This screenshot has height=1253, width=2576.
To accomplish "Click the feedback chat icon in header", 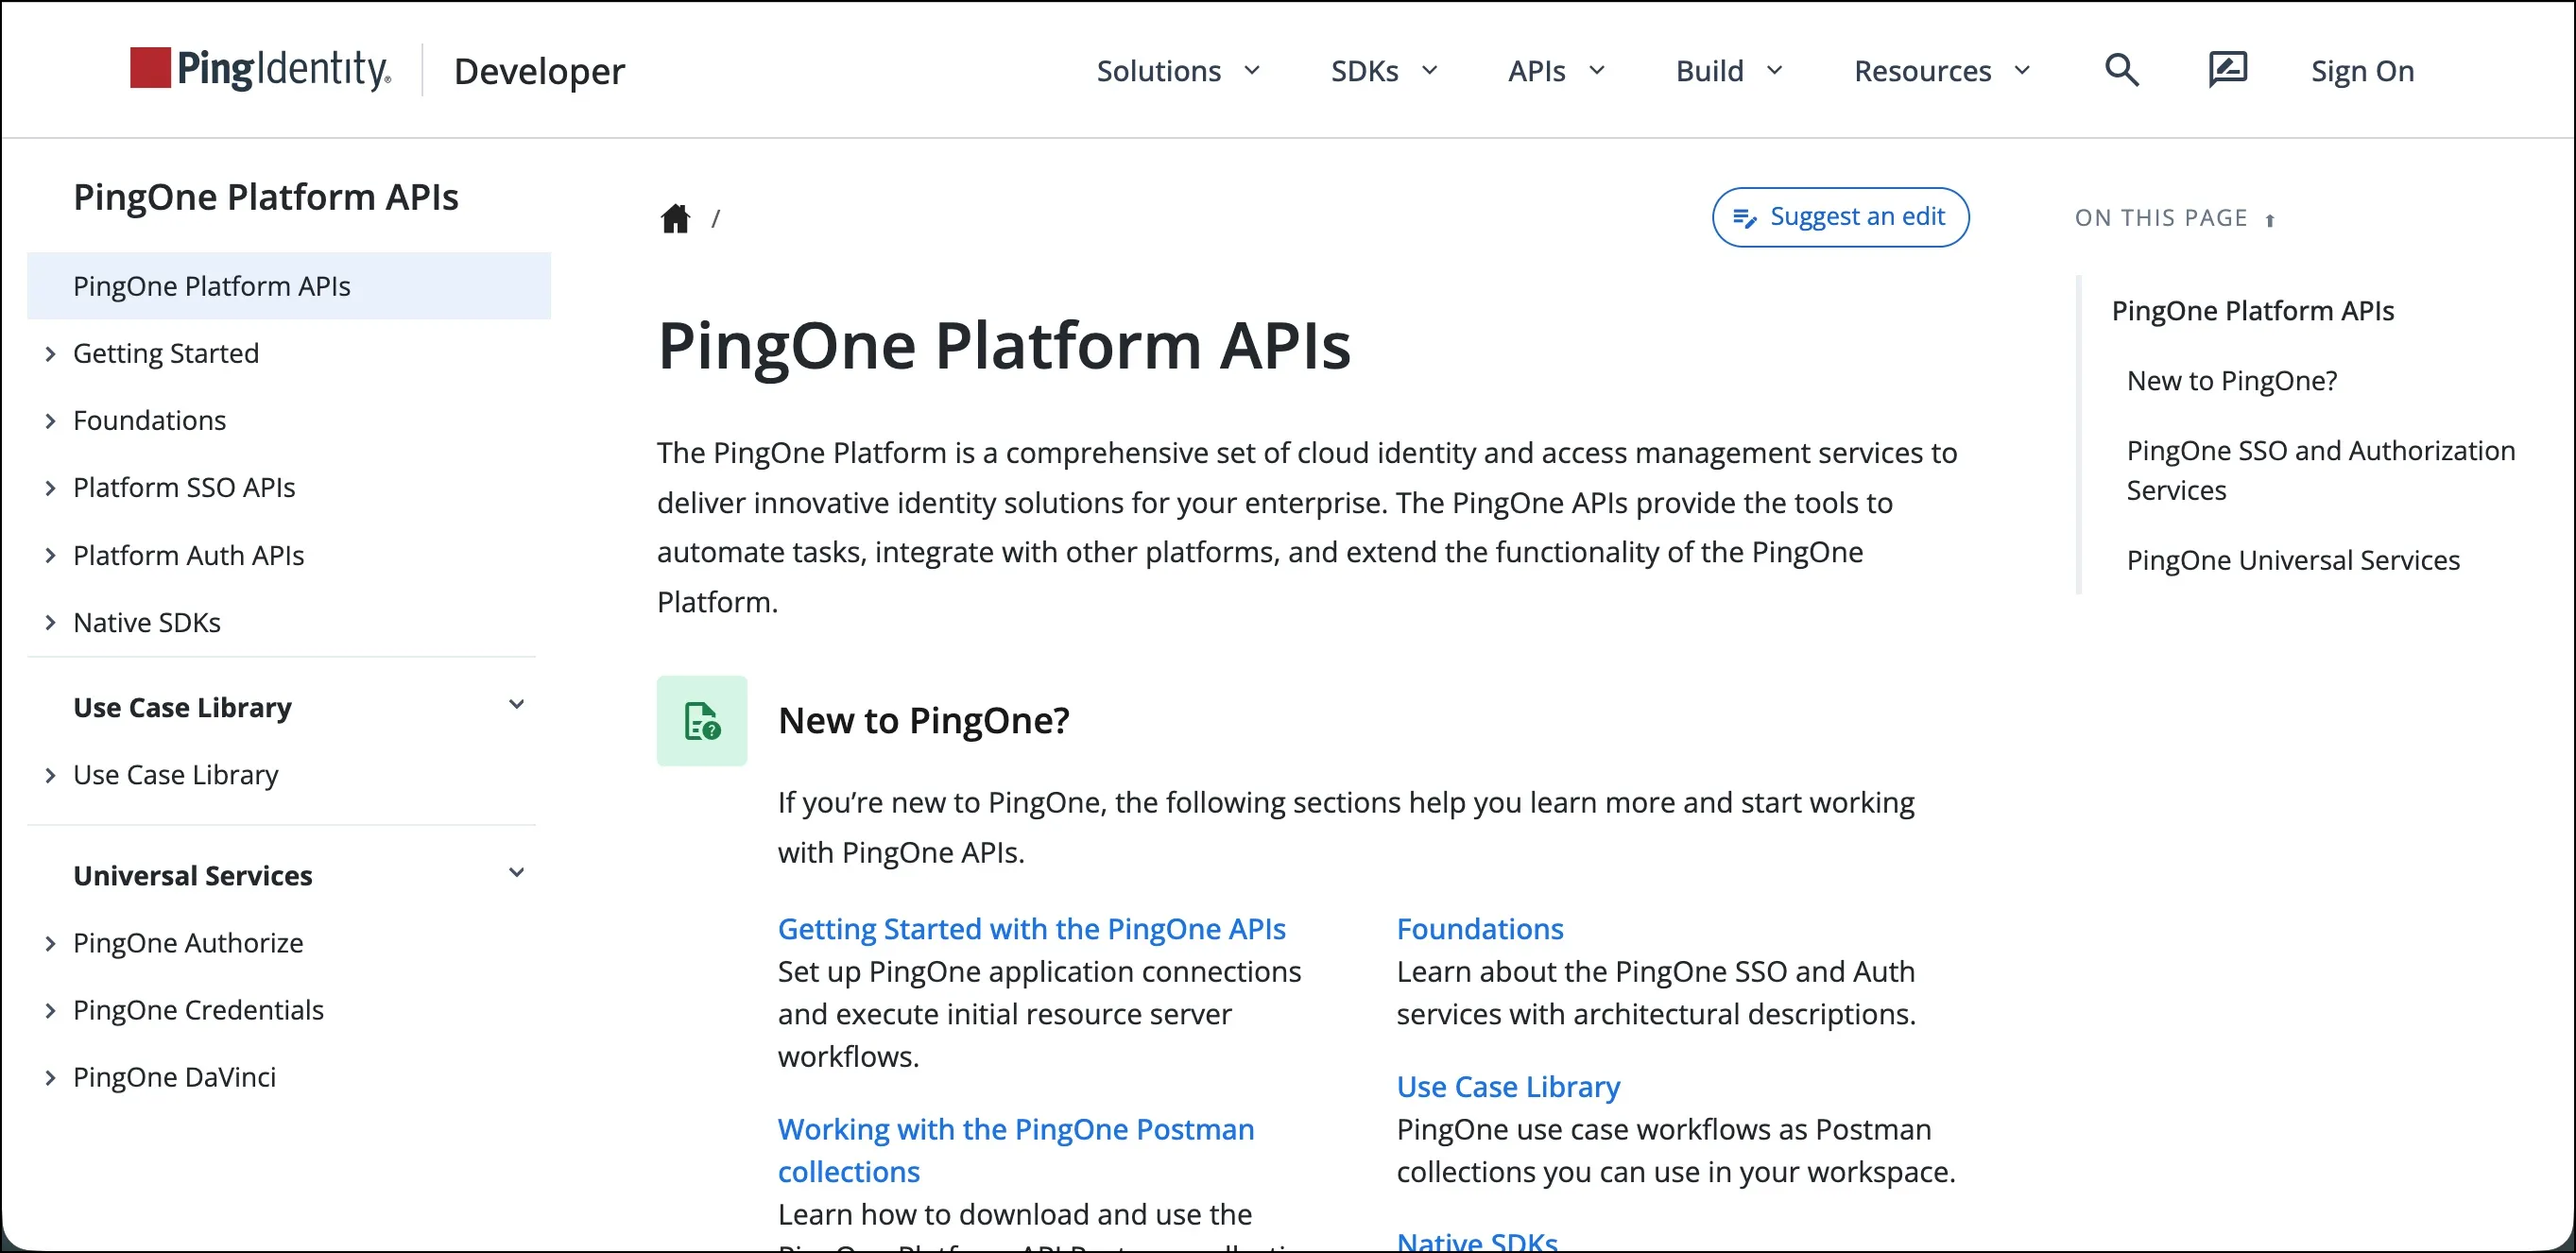I will pyautogui.click(x=2227, y=69).
